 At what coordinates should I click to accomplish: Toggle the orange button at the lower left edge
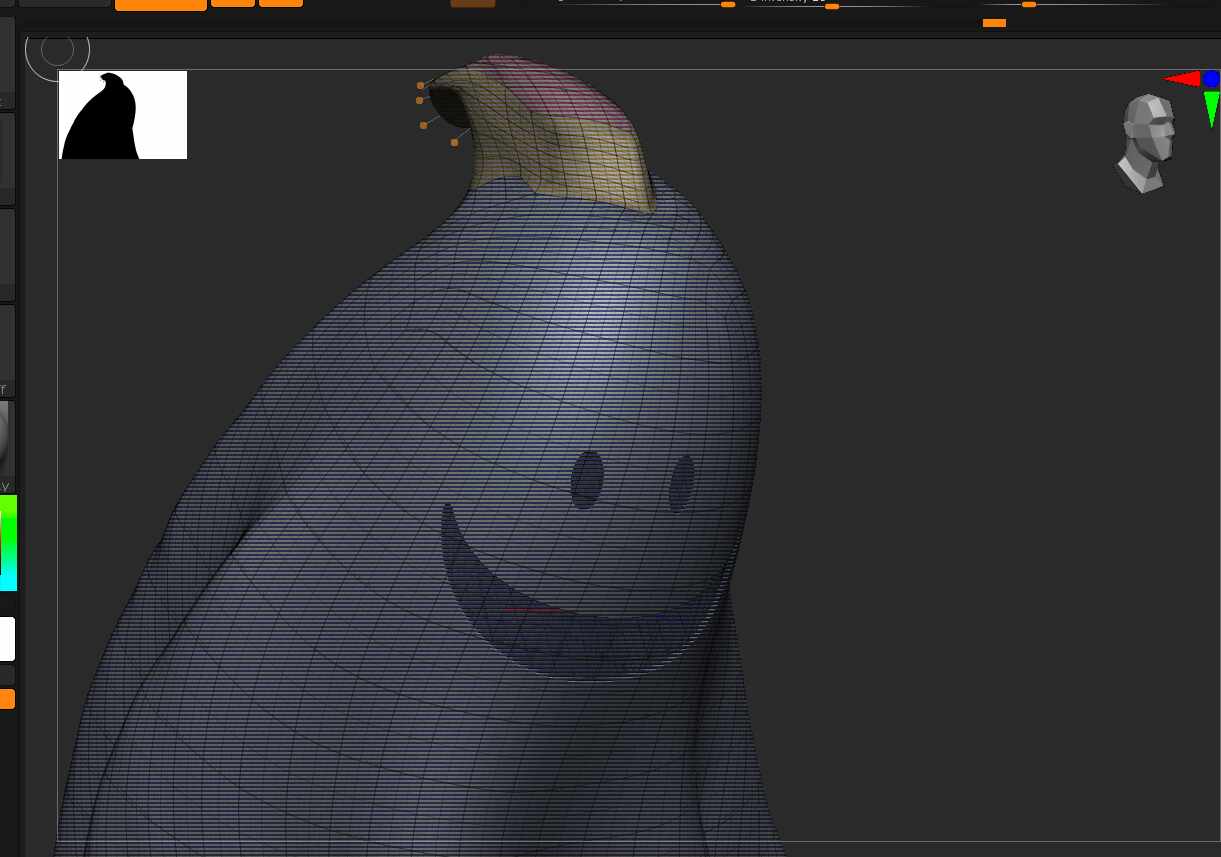point(6,699)
